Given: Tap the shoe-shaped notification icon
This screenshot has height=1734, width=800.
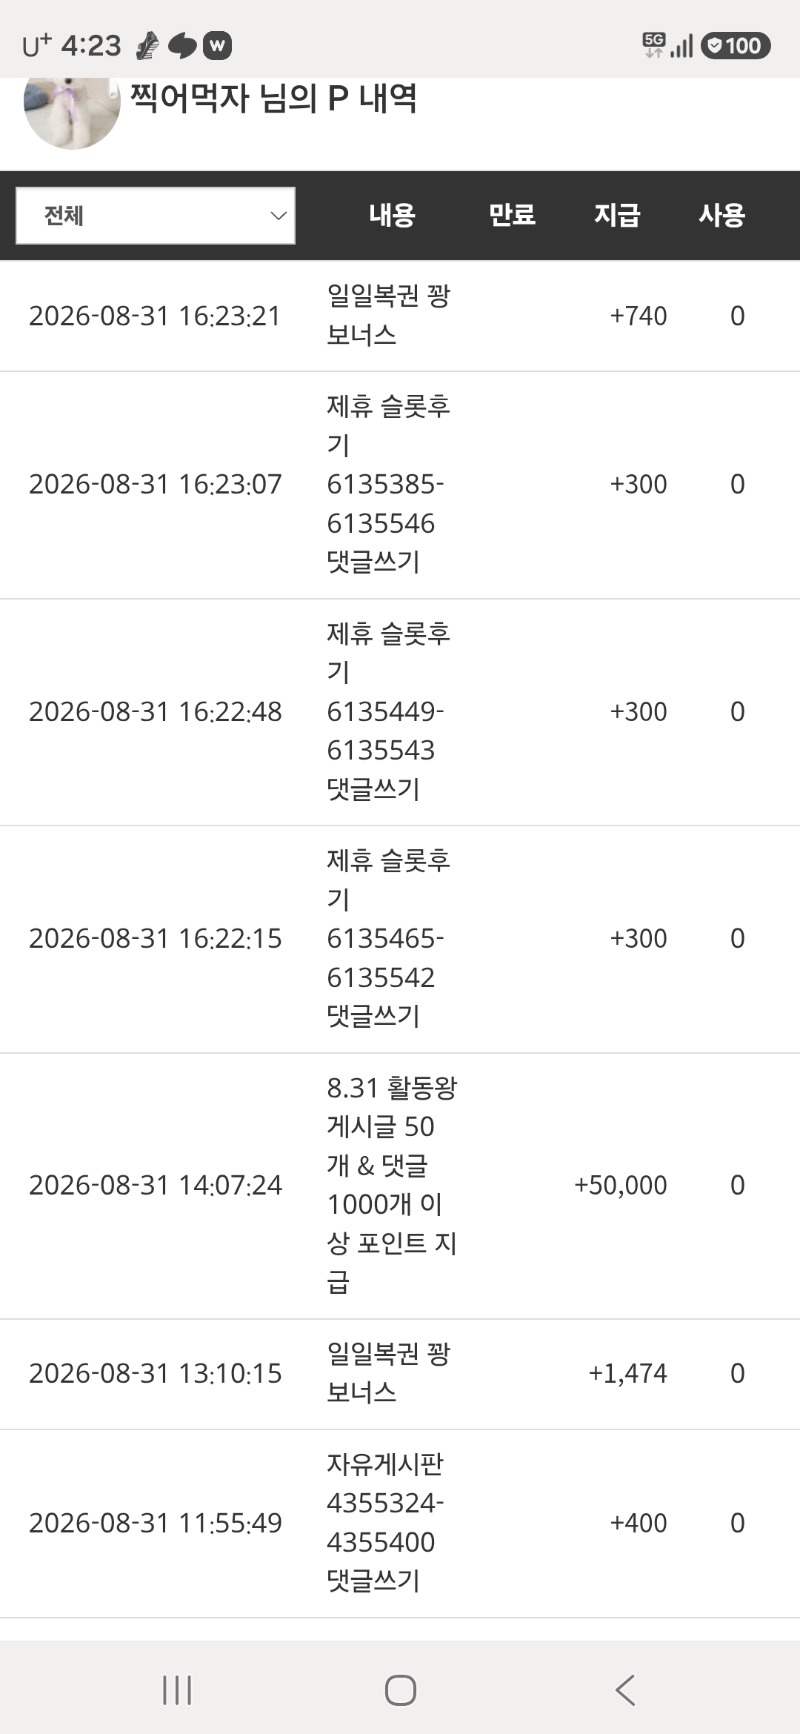Looking at the screenshot, I should (x=147, y=45).
